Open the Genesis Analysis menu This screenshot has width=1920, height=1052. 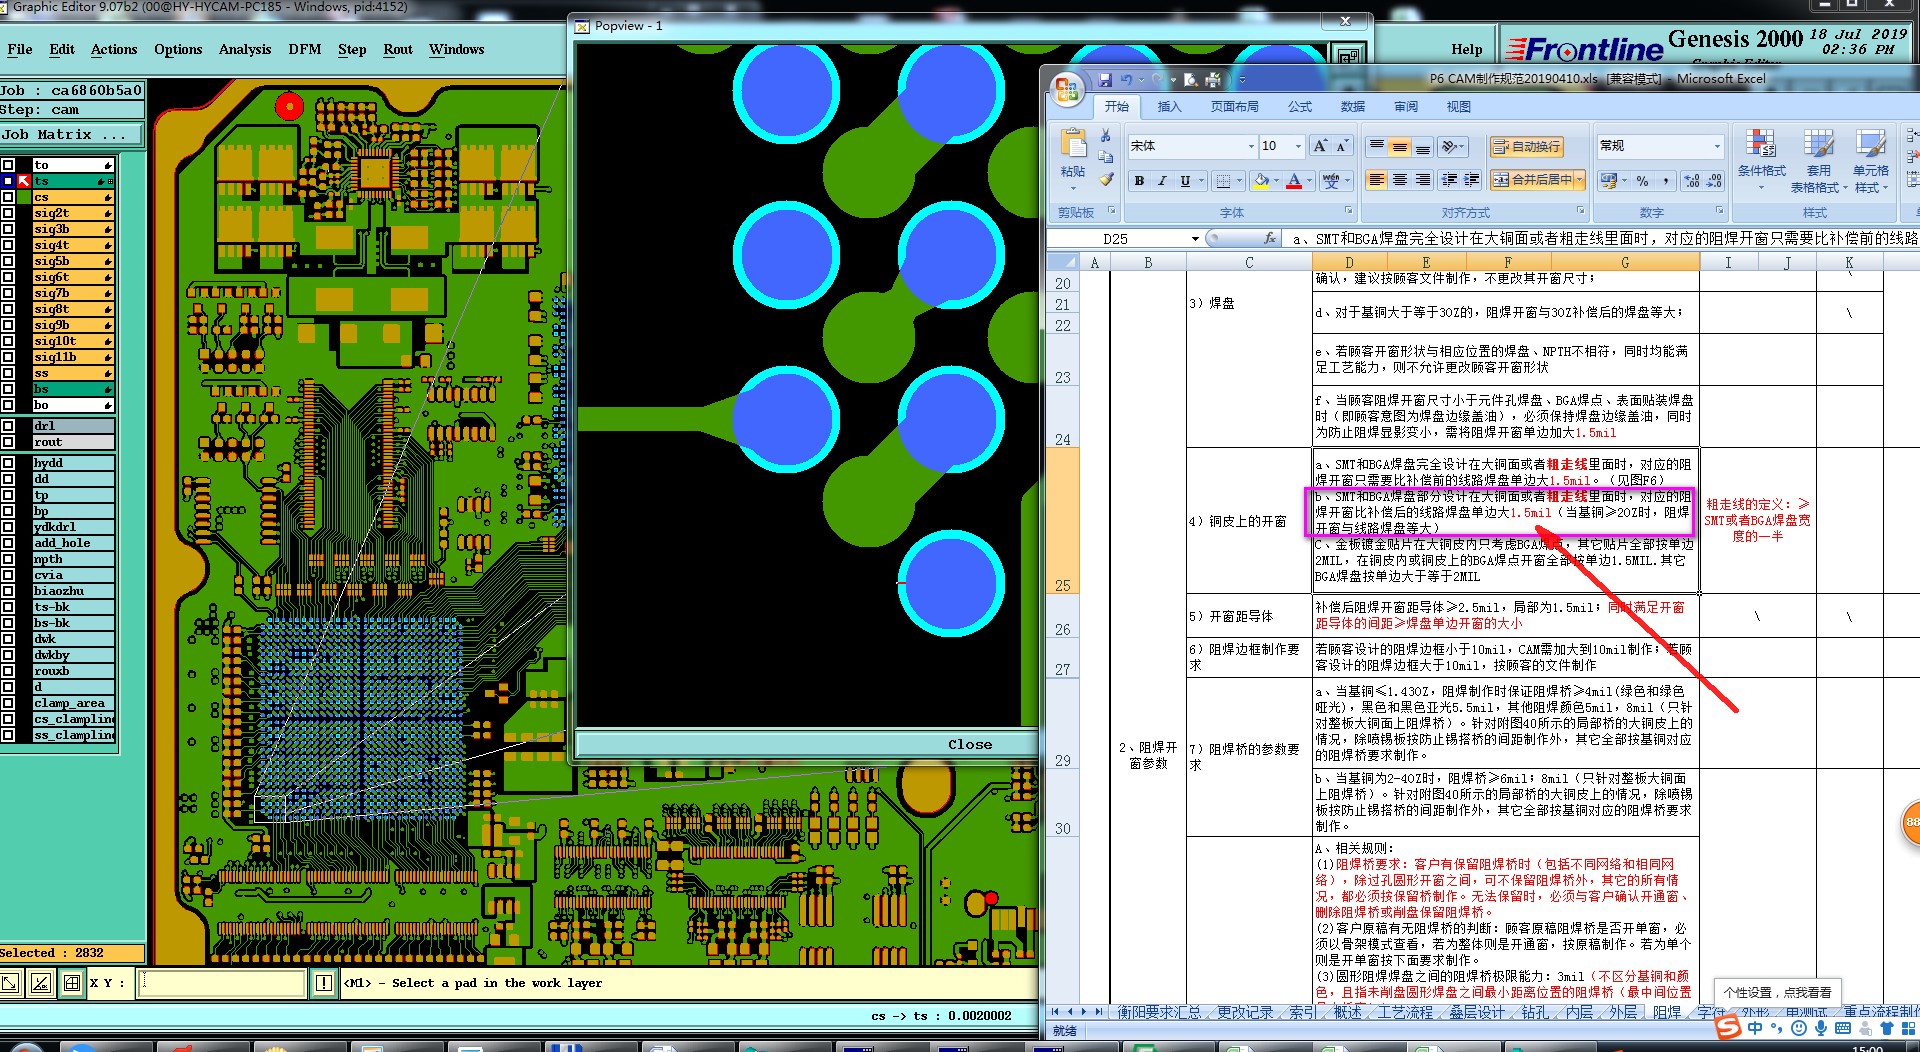245,49
